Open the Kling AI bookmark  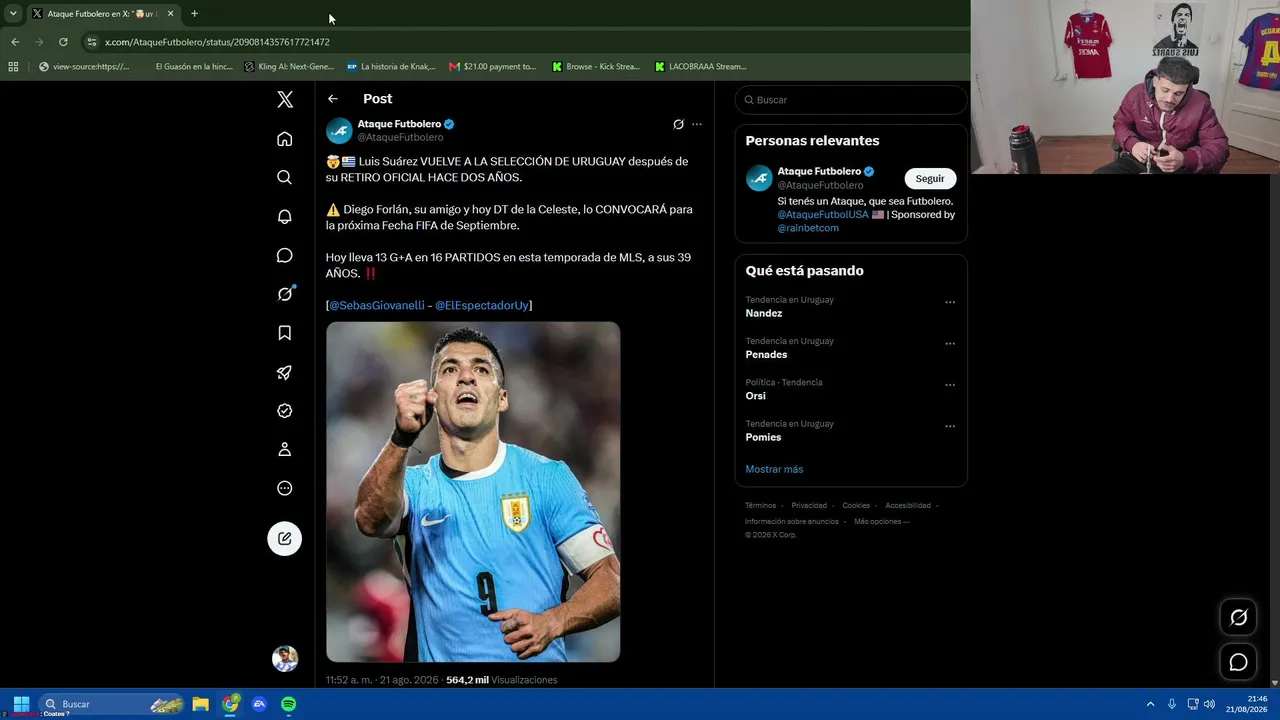point(290,67)
